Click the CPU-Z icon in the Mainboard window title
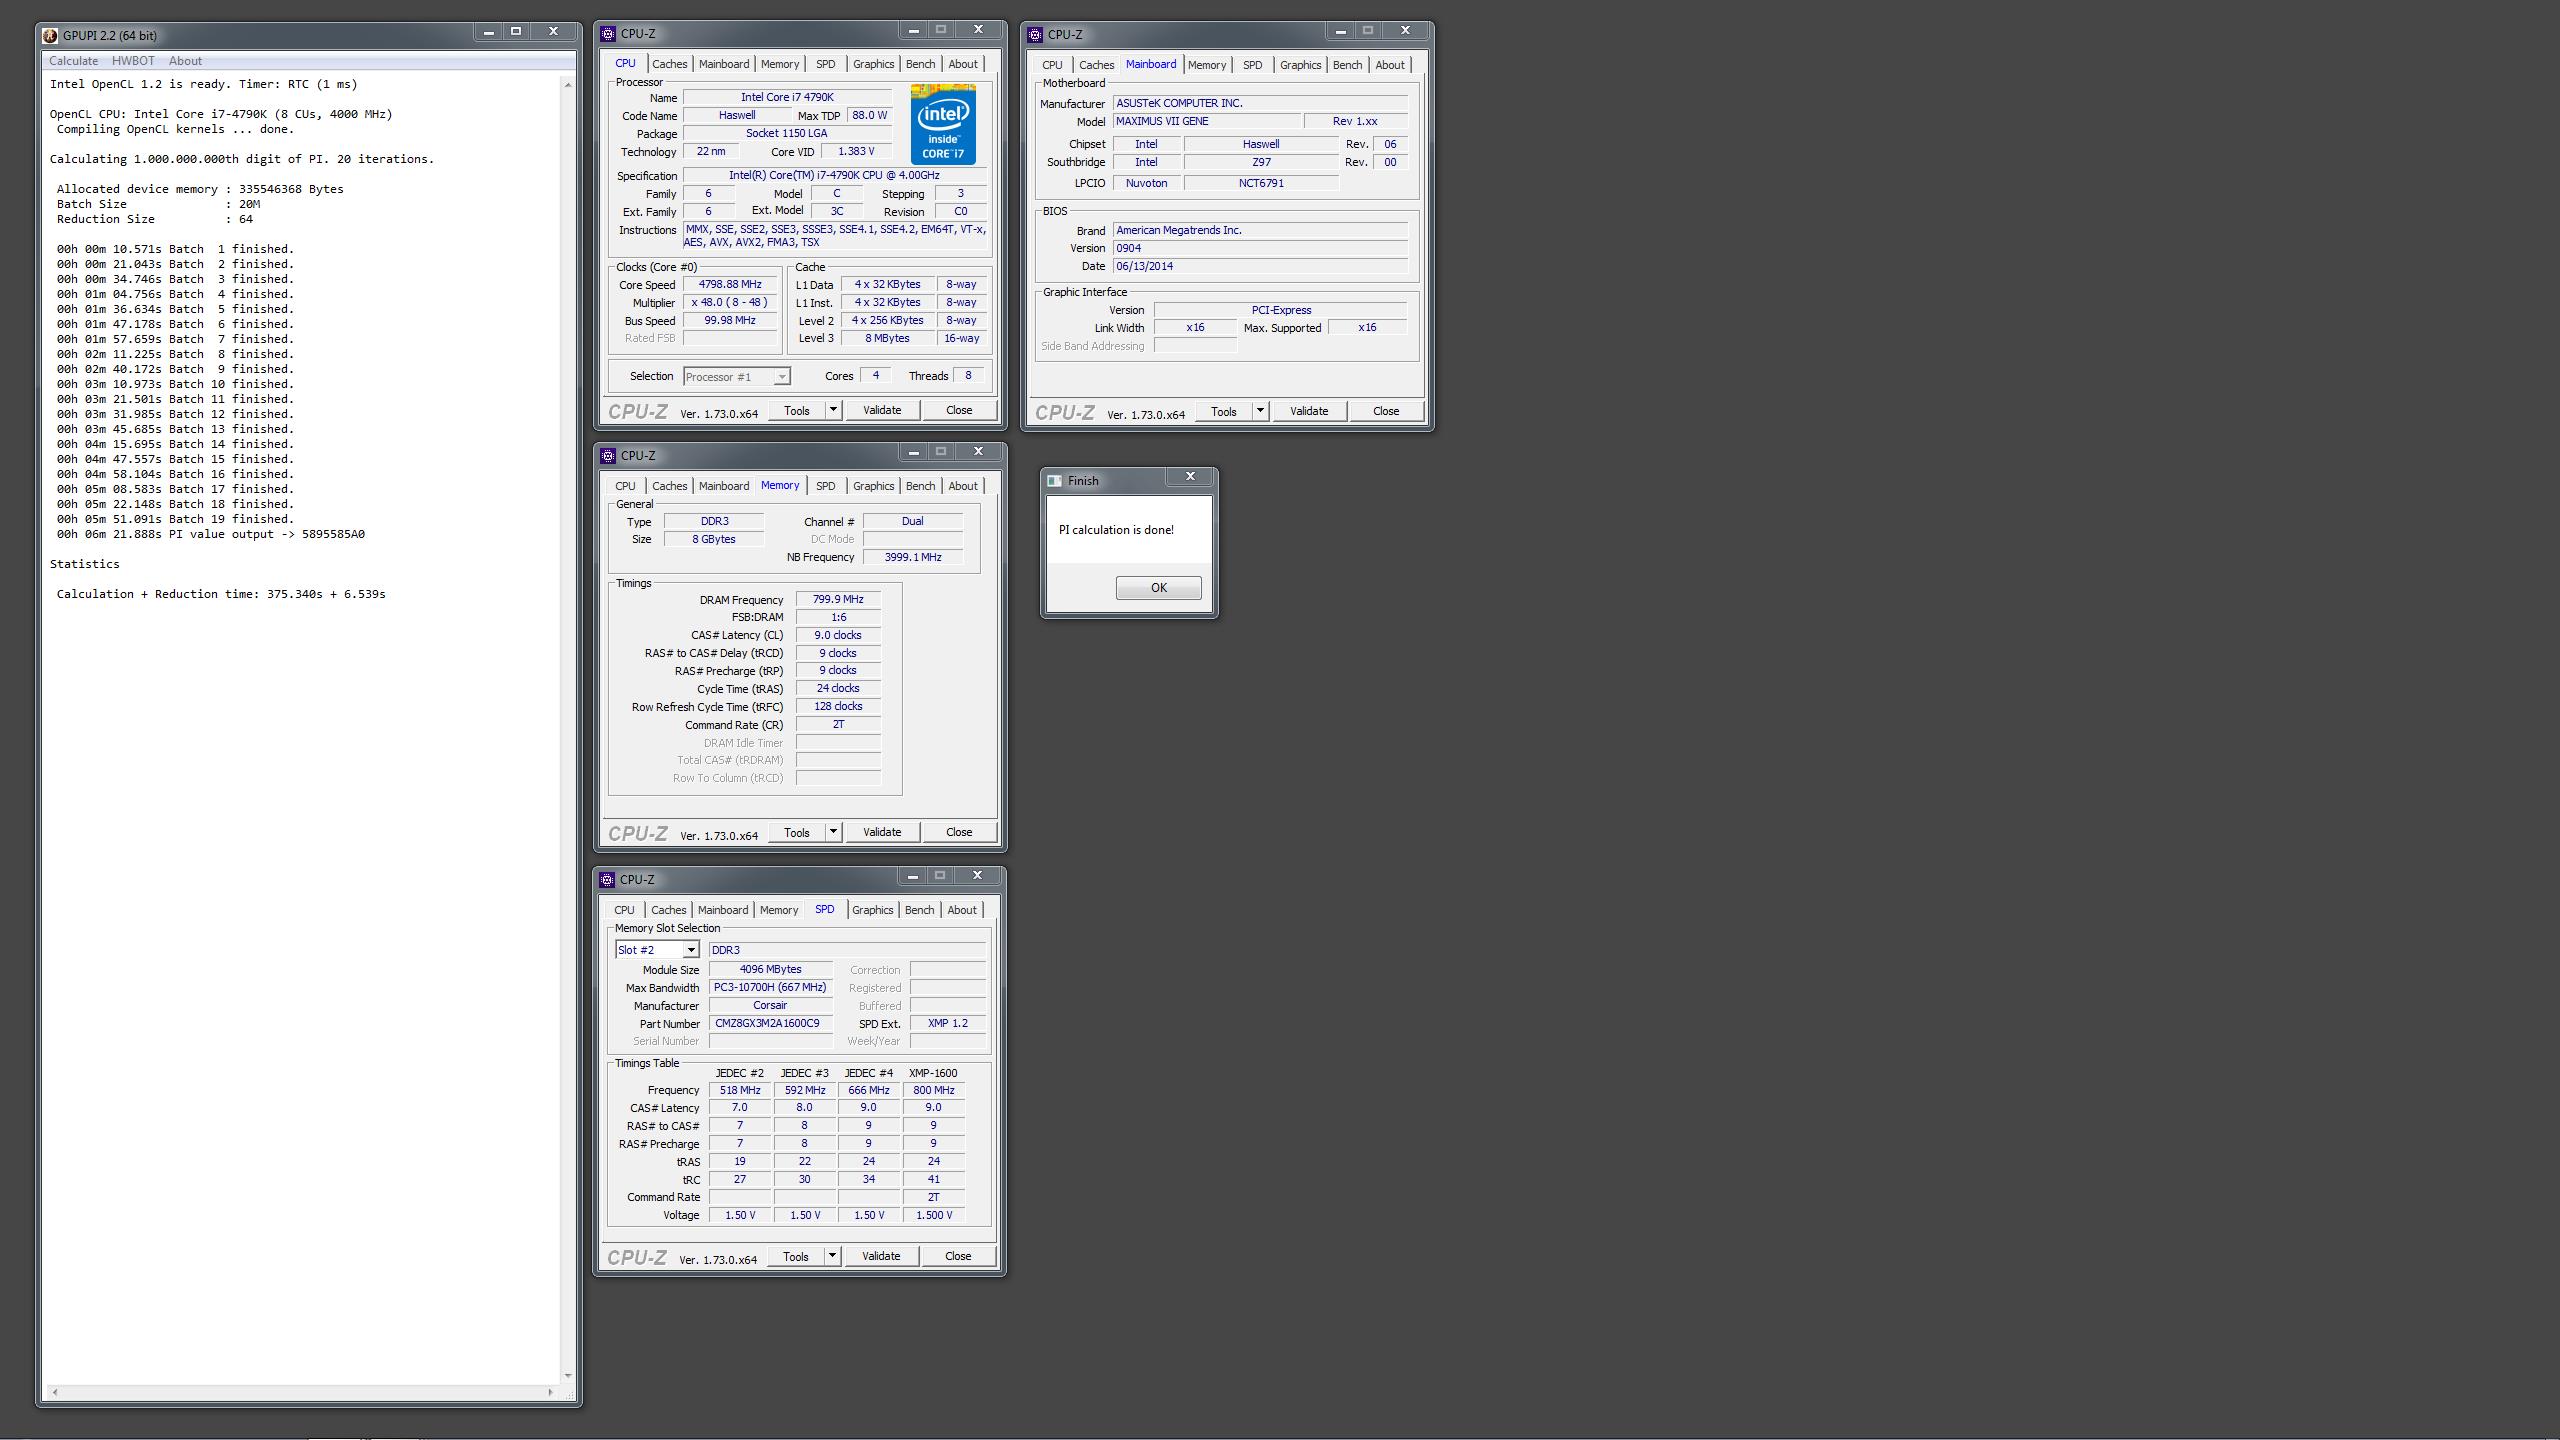2560x1440 pixels. (1036, 35)
